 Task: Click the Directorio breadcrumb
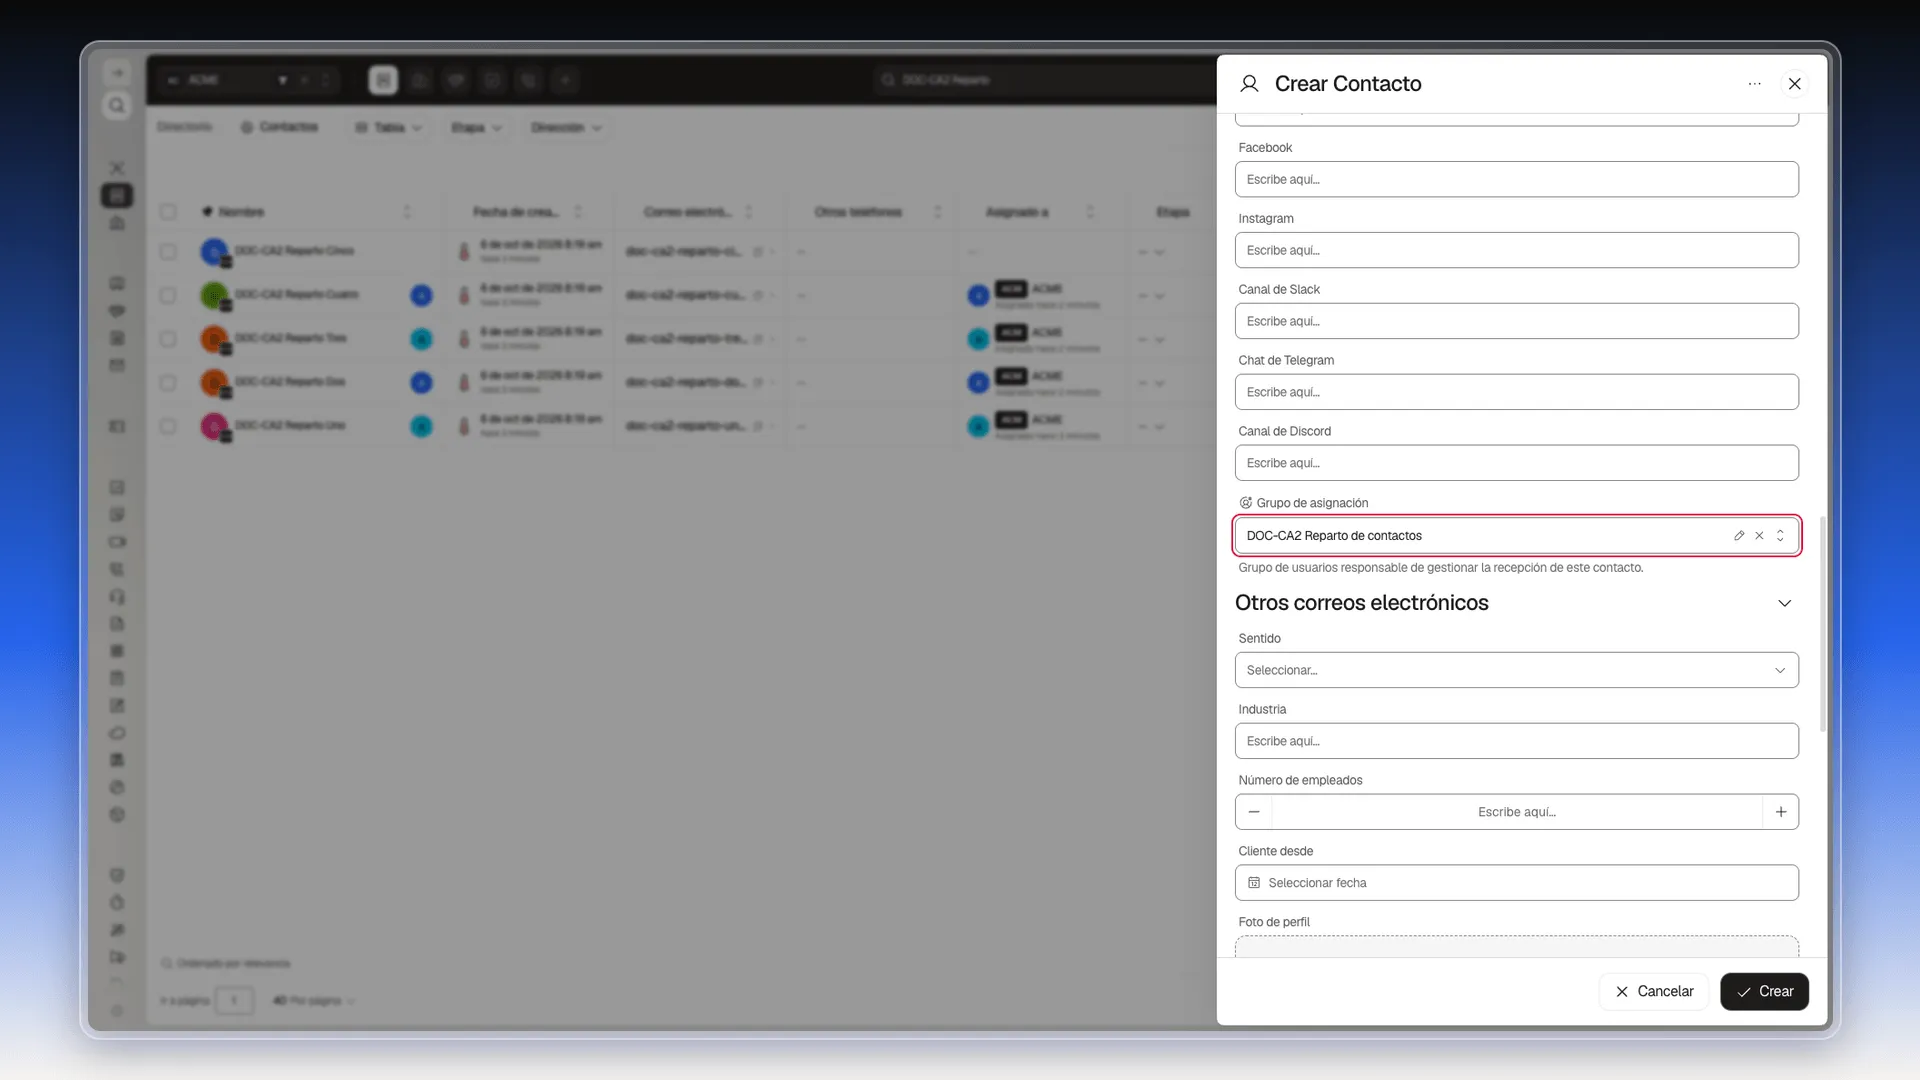[185, 127]
